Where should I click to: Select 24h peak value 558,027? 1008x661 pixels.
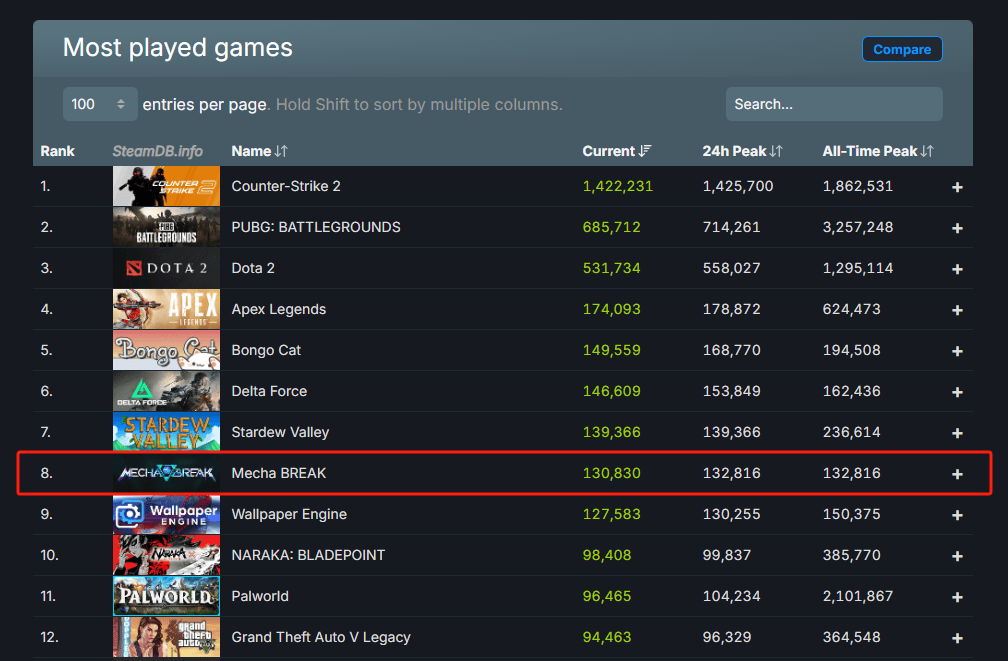click(x=732, y=268)
